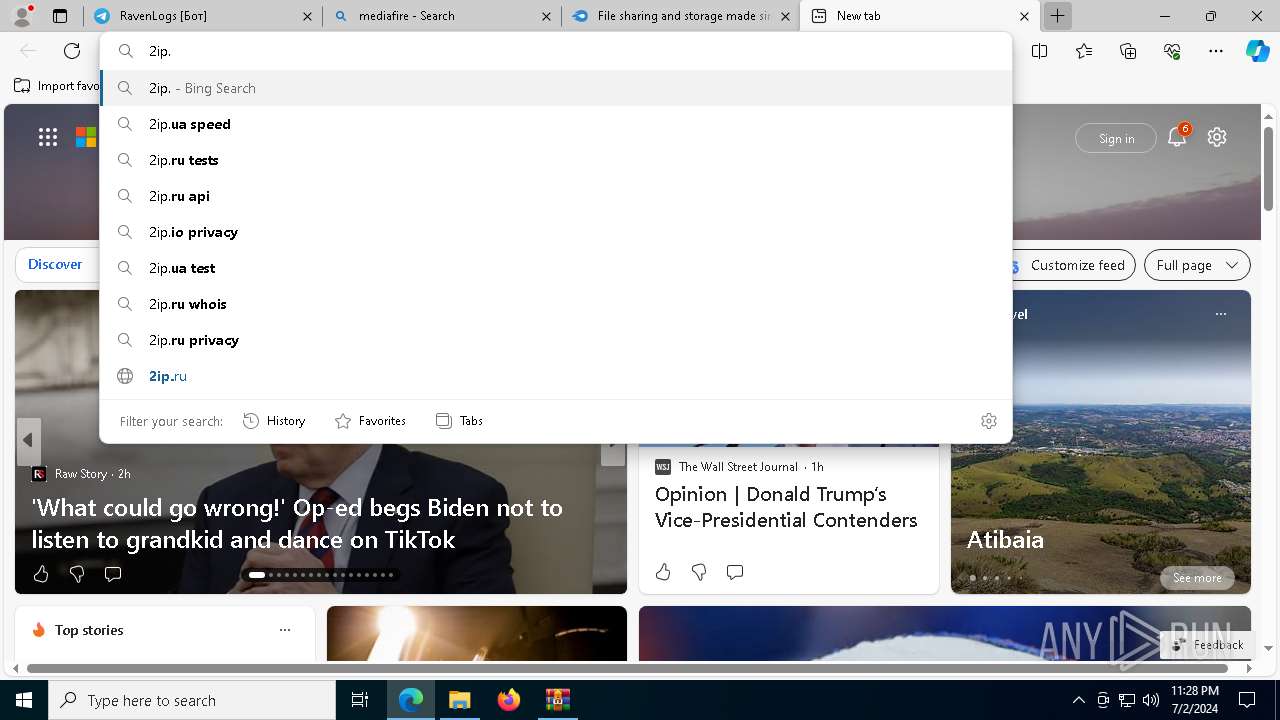Open address bar suggestion settings gear
This screenshot has height=720, width=1280.
coord(989,421)
